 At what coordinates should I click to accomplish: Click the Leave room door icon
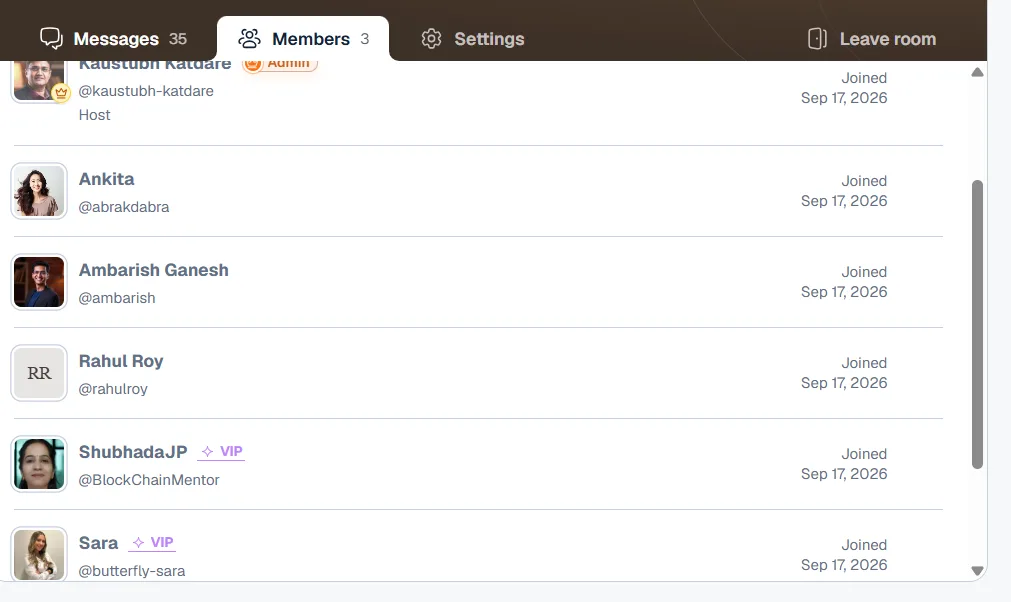click(818, 39)
